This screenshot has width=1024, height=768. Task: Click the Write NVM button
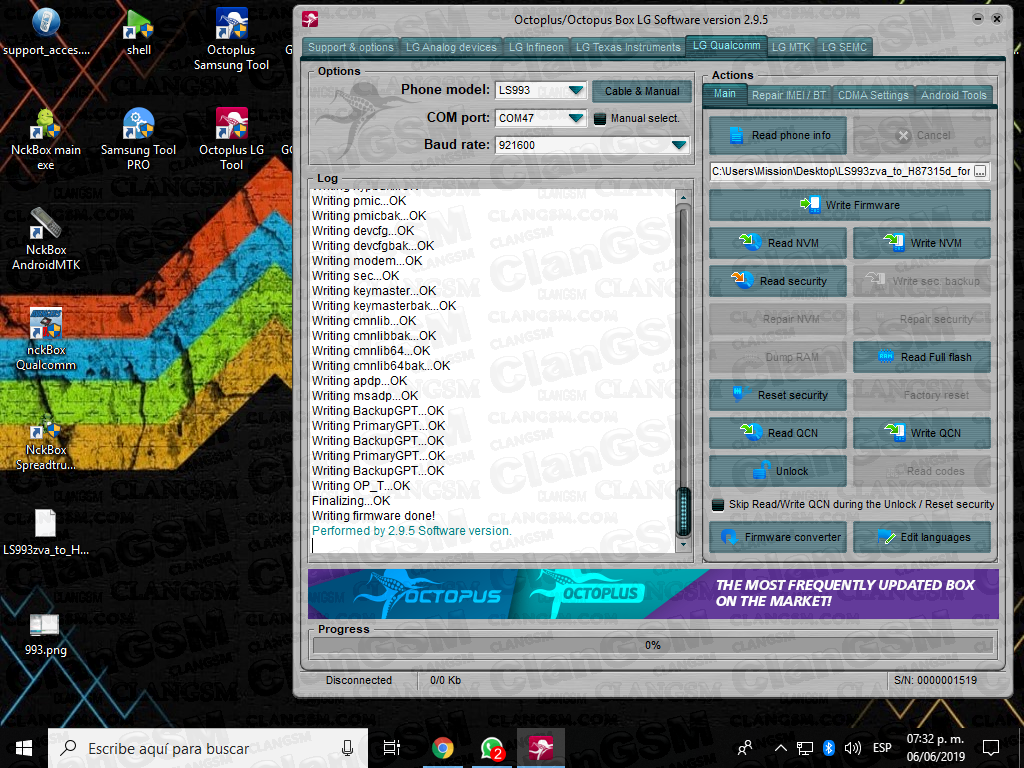(x=921, y=243)
